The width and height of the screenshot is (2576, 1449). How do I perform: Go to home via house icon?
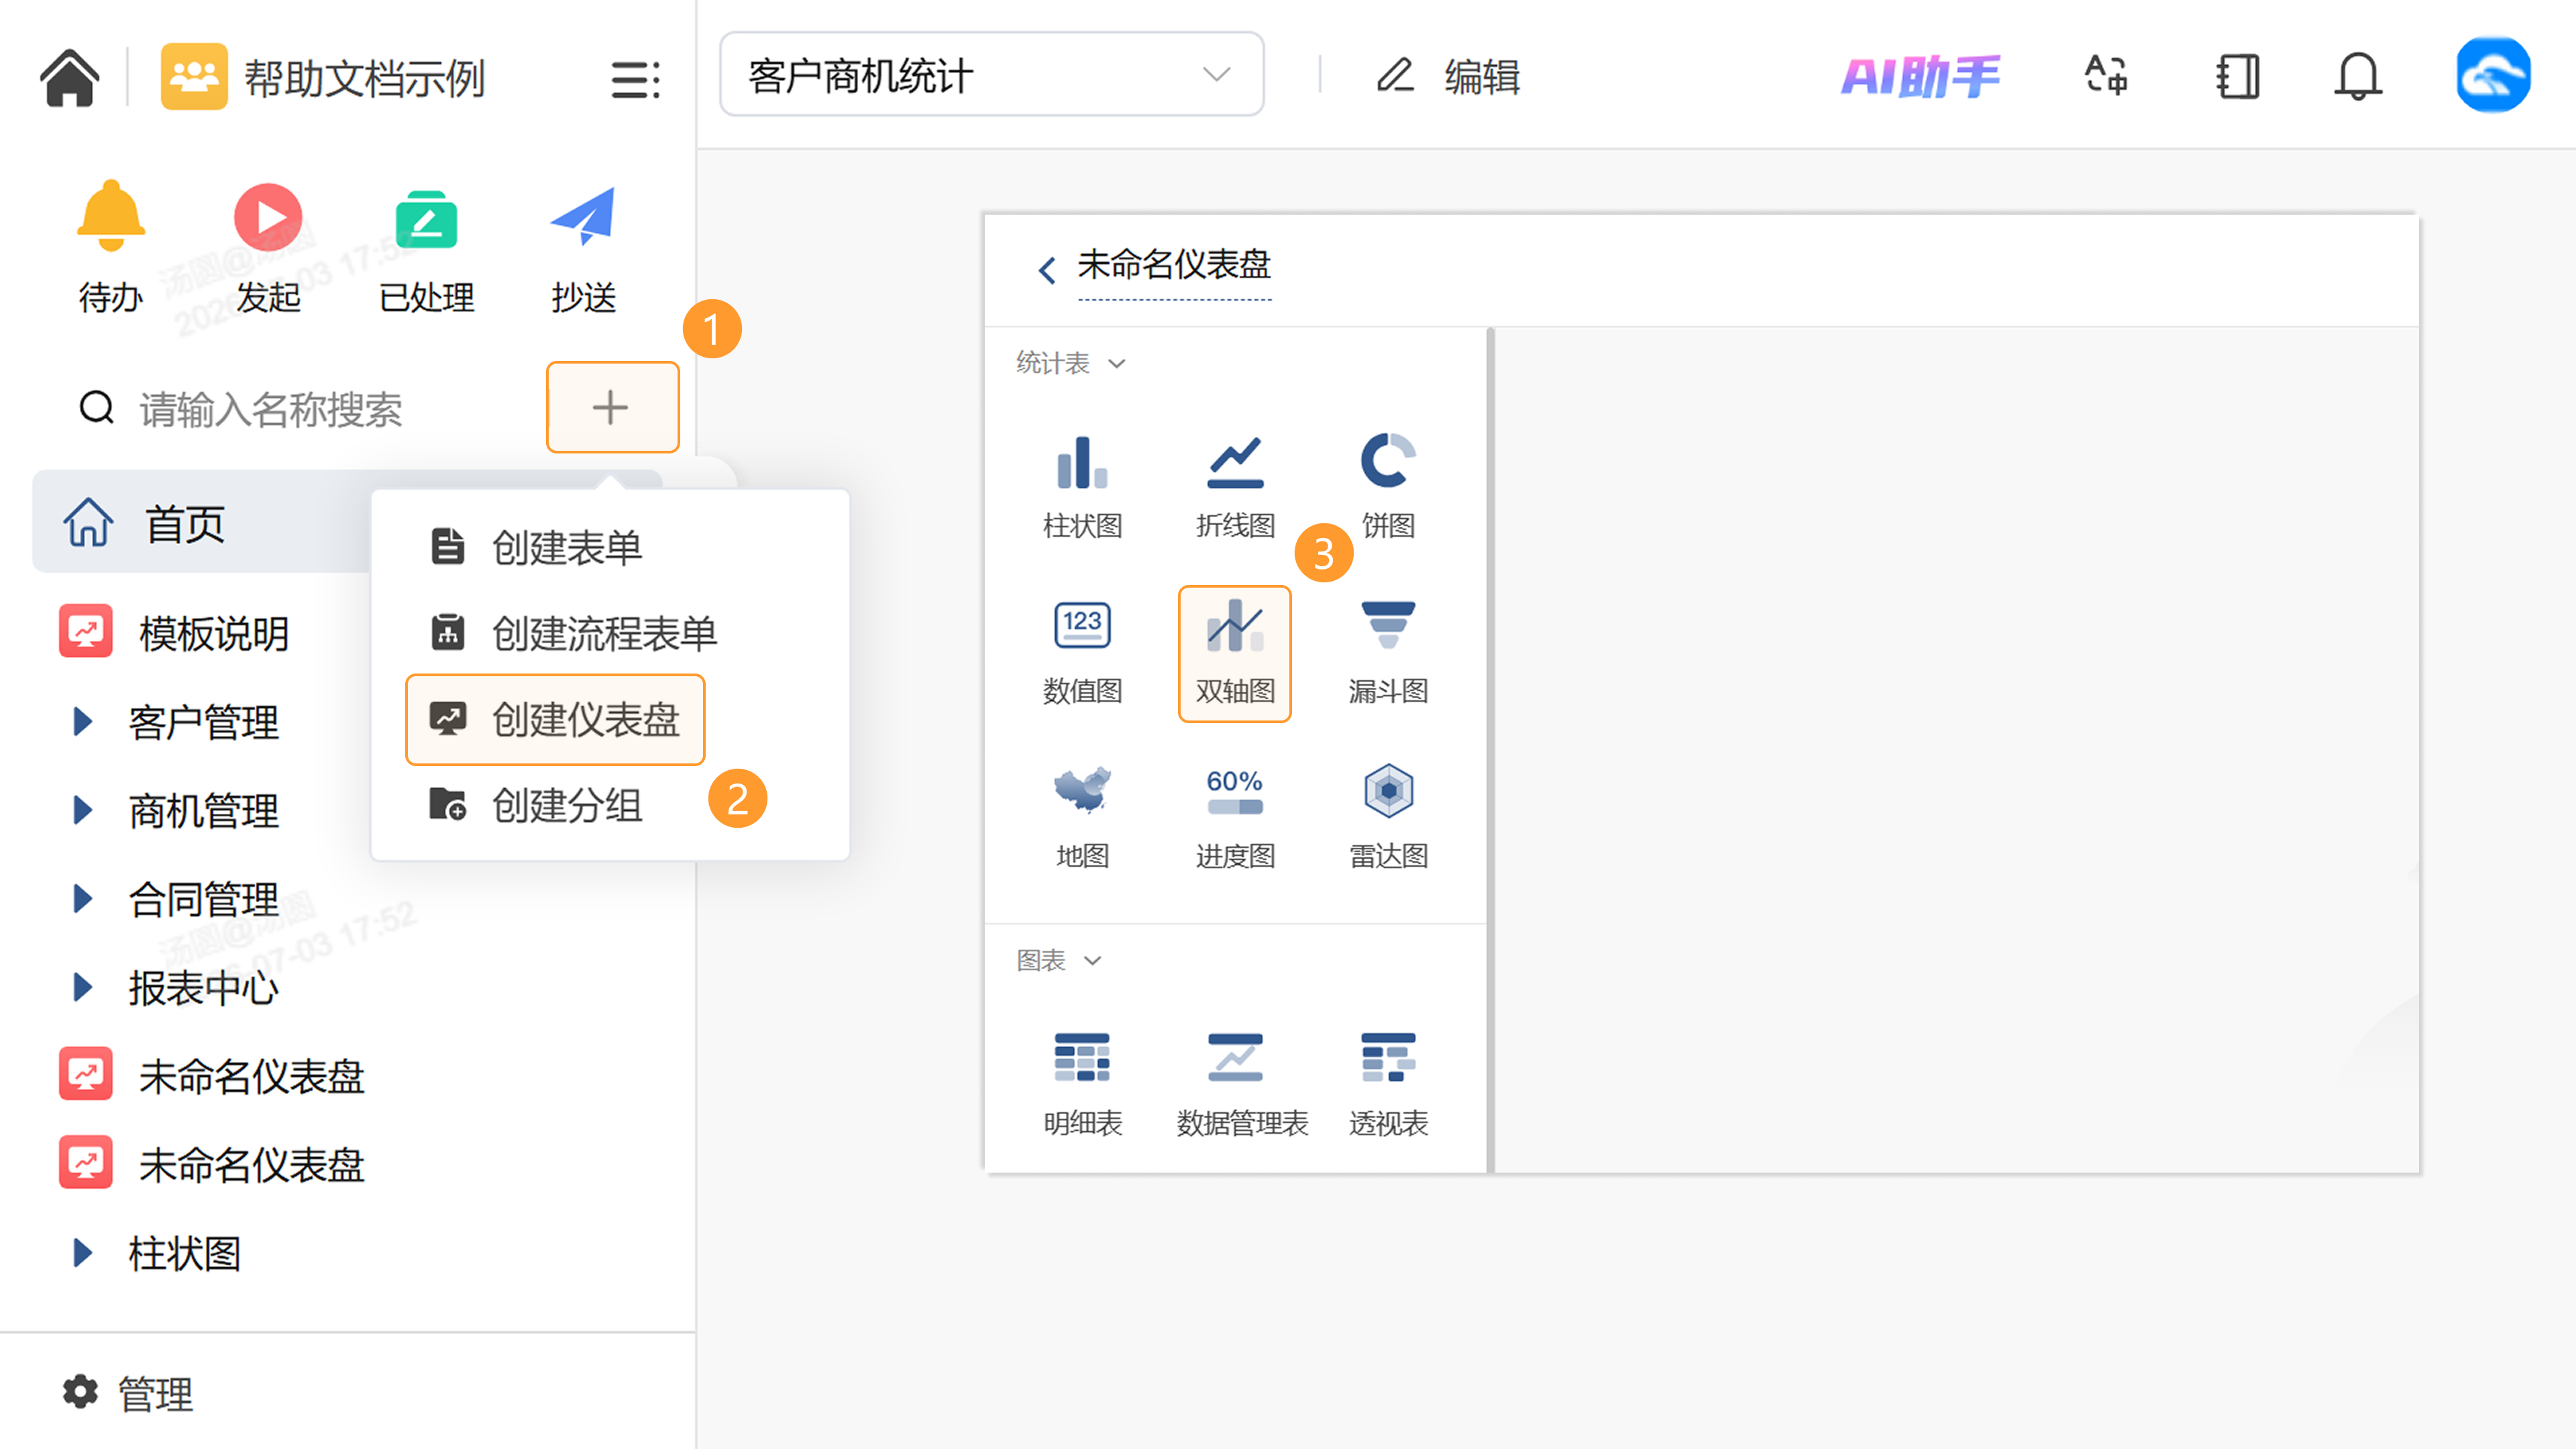[69, 77]
